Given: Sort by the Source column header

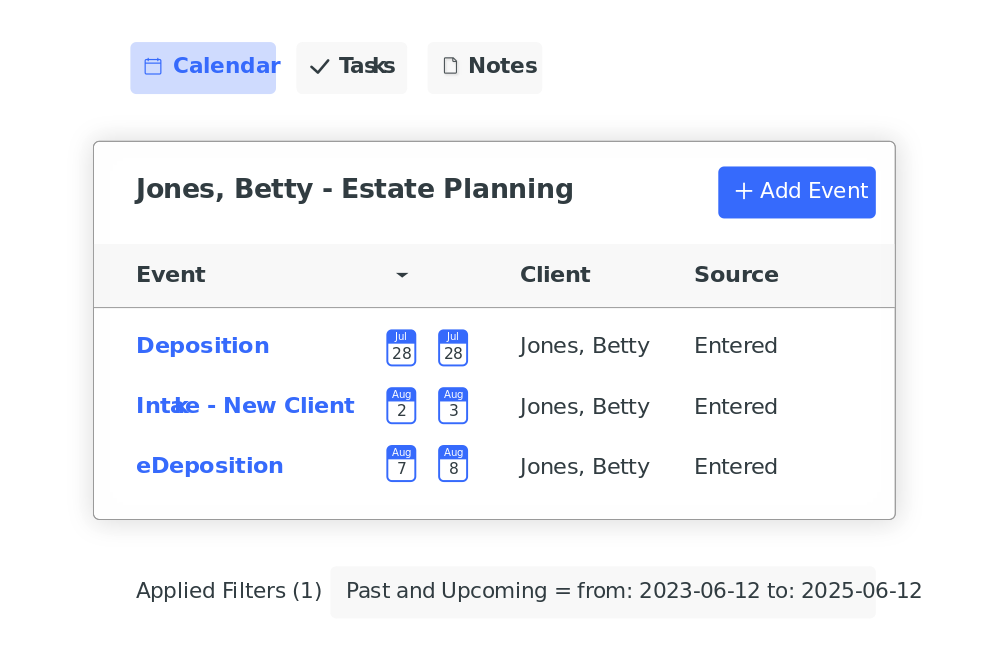Looking at the screenshot, I should tap(736, 275).
